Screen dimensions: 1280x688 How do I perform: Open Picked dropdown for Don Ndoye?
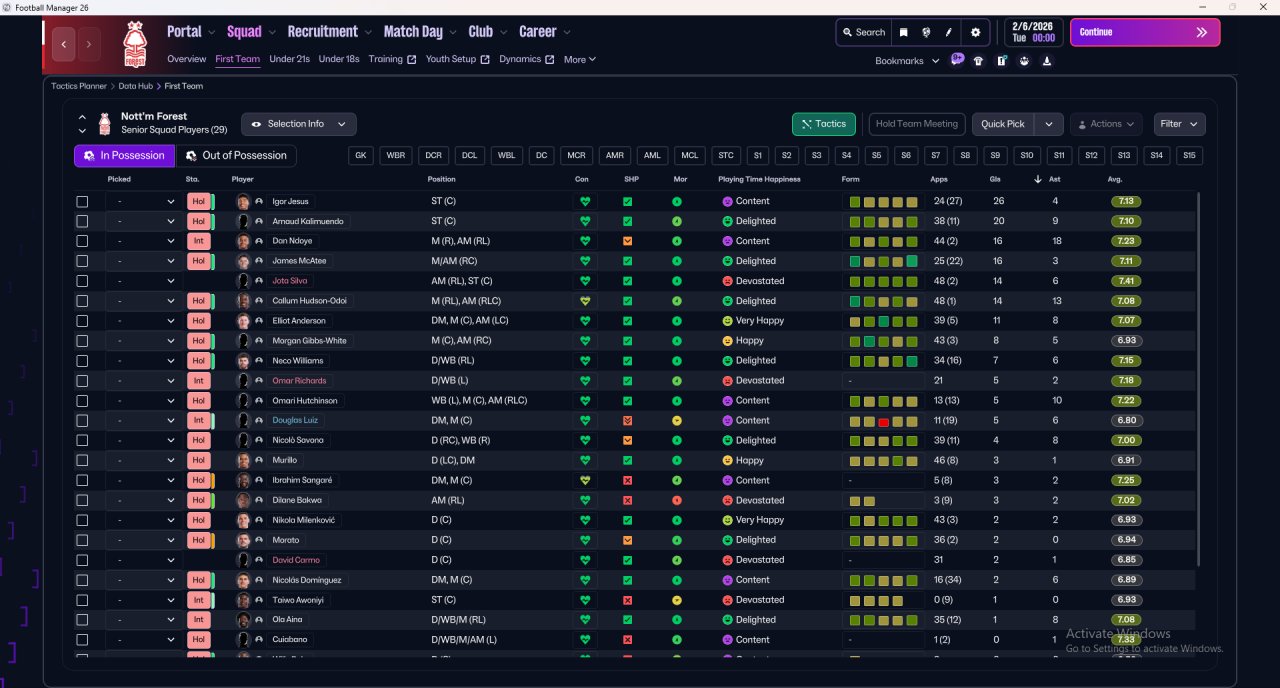tap(143, 241)
